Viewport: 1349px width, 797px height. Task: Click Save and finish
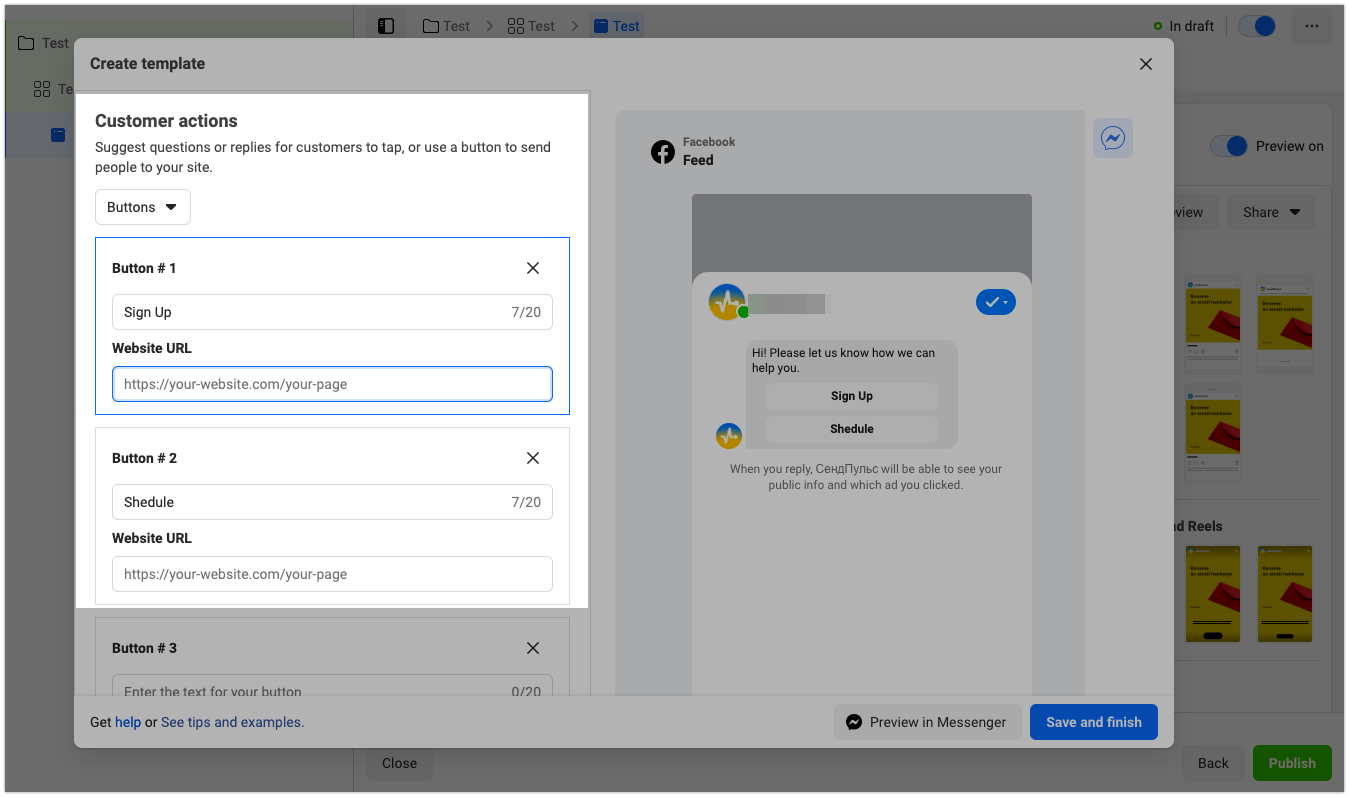[1093, 722]
